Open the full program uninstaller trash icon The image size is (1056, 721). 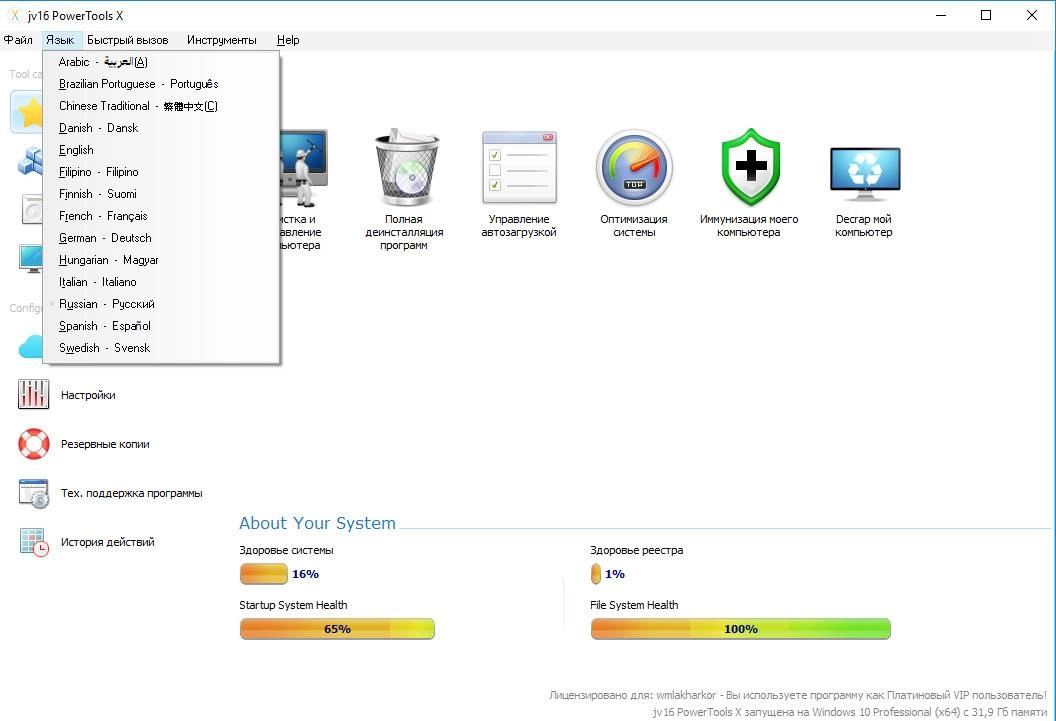point(406,168)
